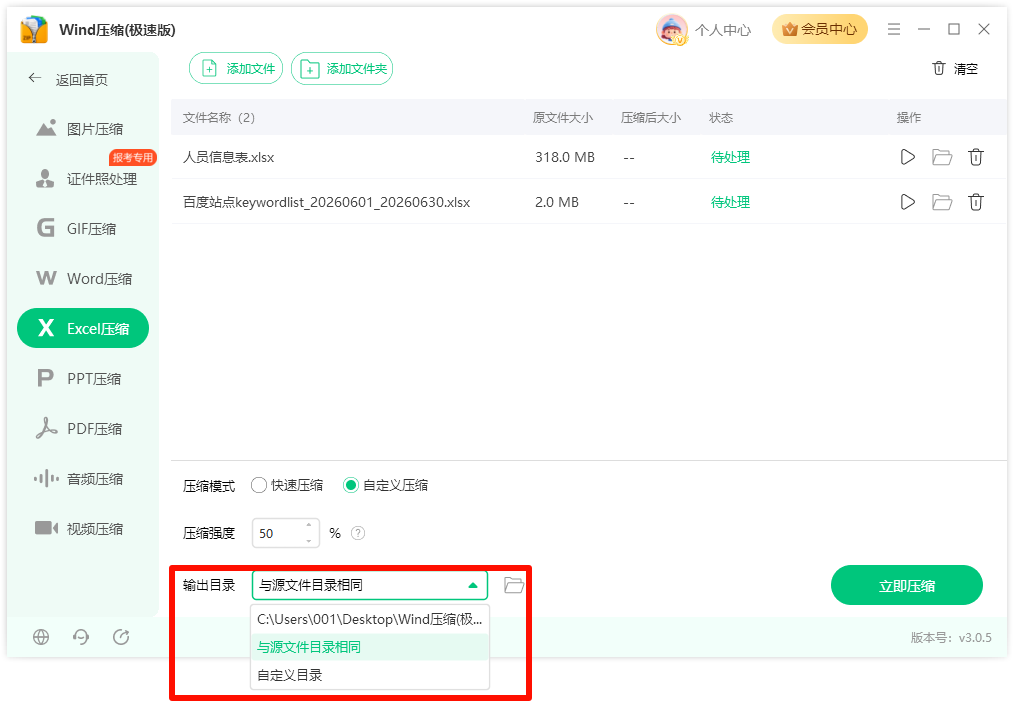1014x702 pixels.
Task: Click the 添加文件 button
Action: pos(236,69)
